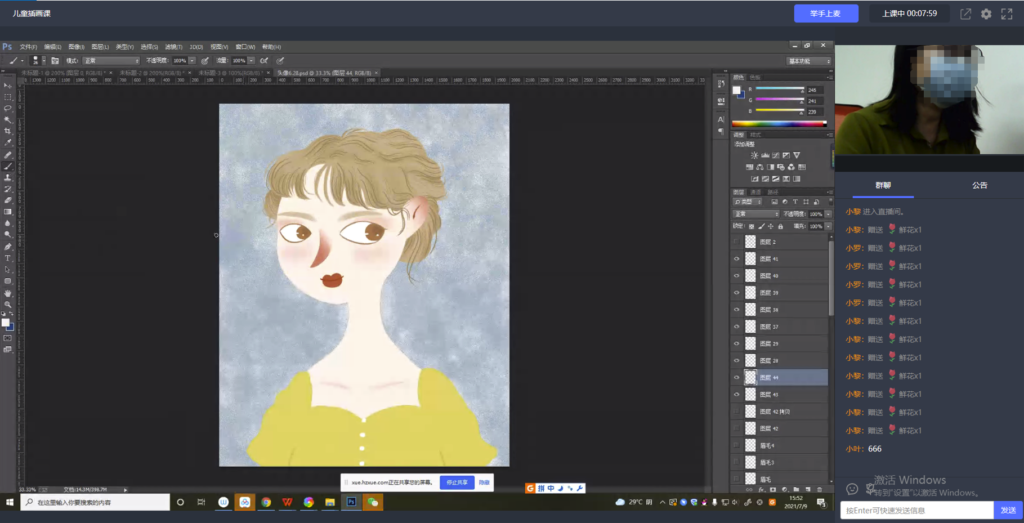This screenshot has width=1024, height=523.
Task: Select the Brush tool in toolbox
Action: [8, 166]
